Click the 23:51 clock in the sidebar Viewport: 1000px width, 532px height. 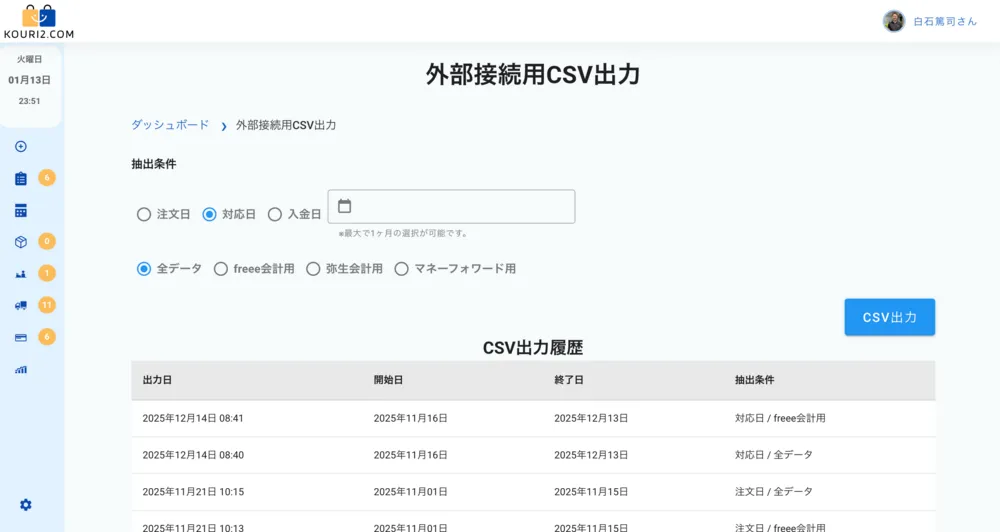click(29, 101)
